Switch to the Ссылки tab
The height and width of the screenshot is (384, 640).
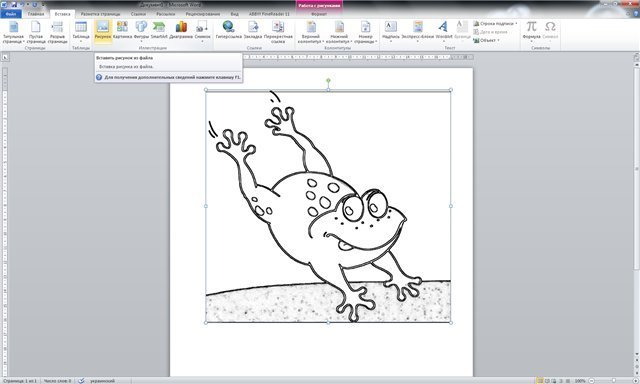138,14
